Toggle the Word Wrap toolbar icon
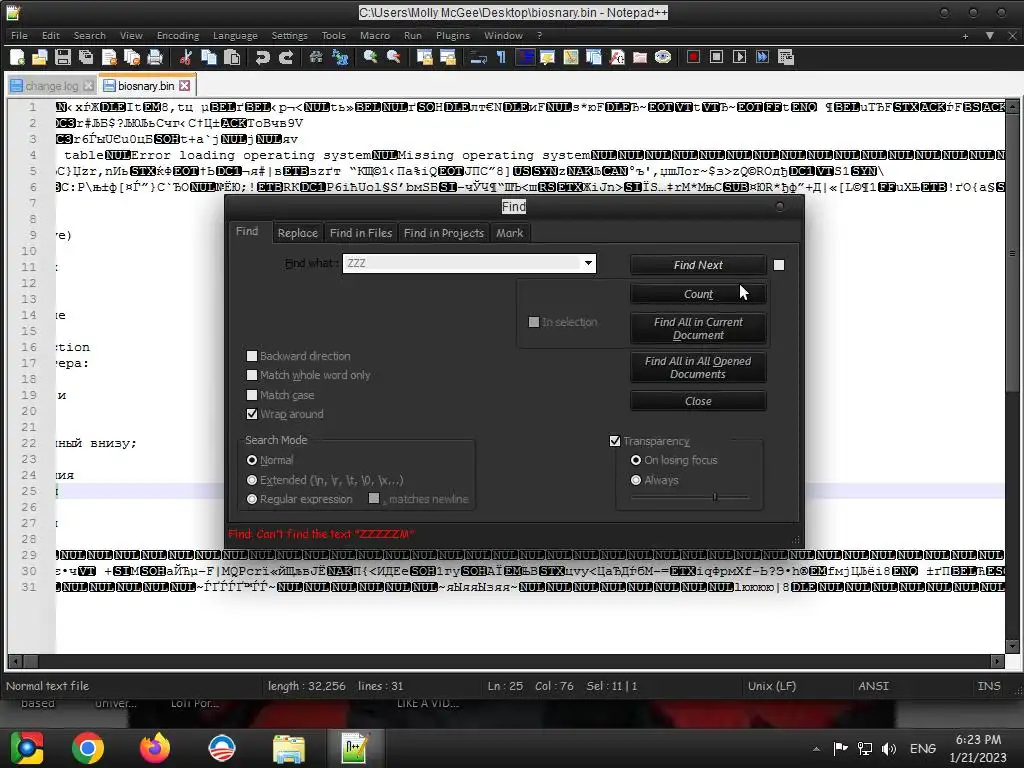 click(x=479, y=57)
